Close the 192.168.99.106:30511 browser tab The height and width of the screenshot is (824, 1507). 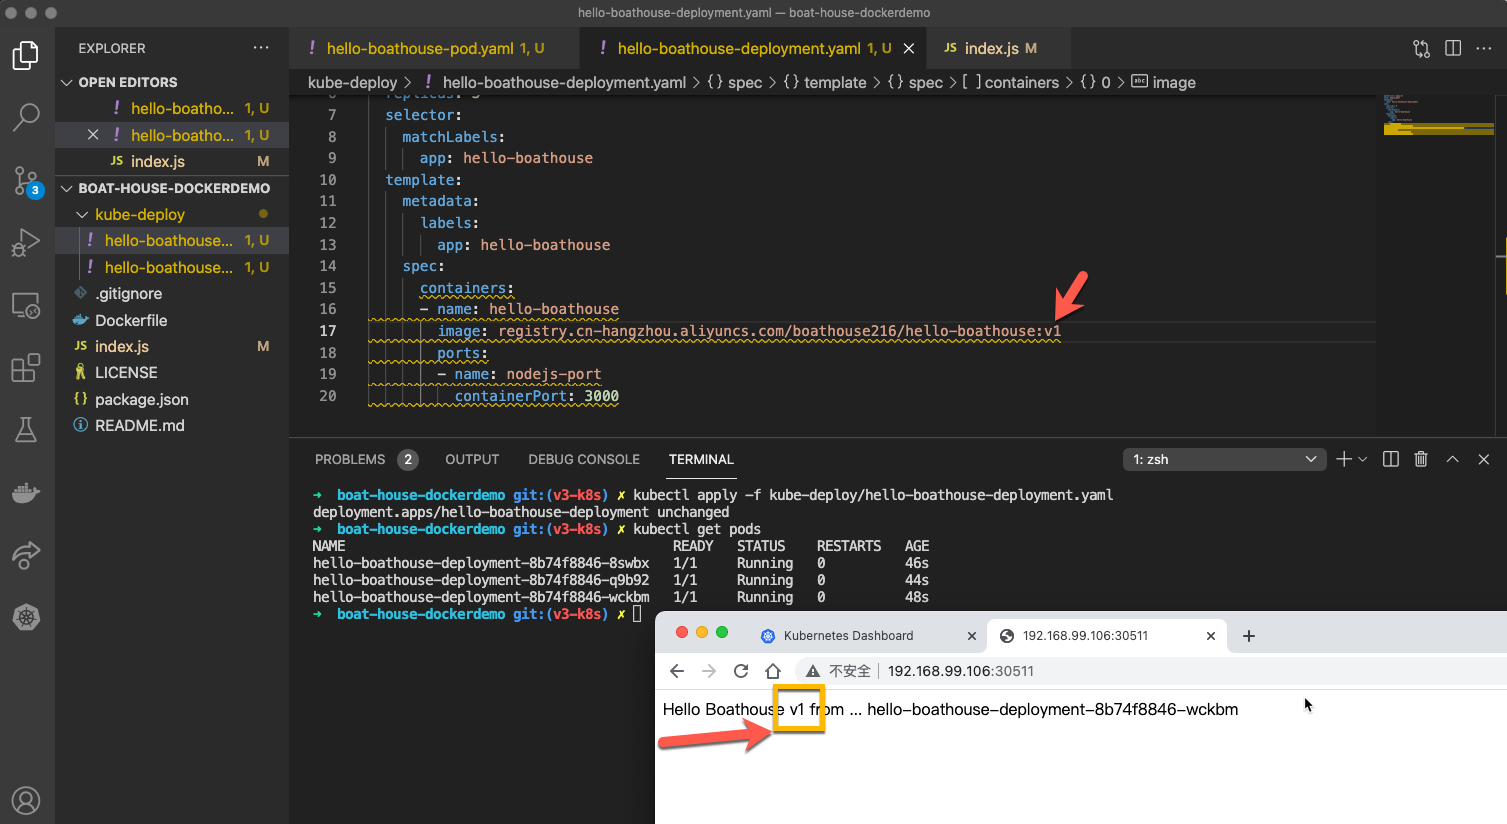1211,636
